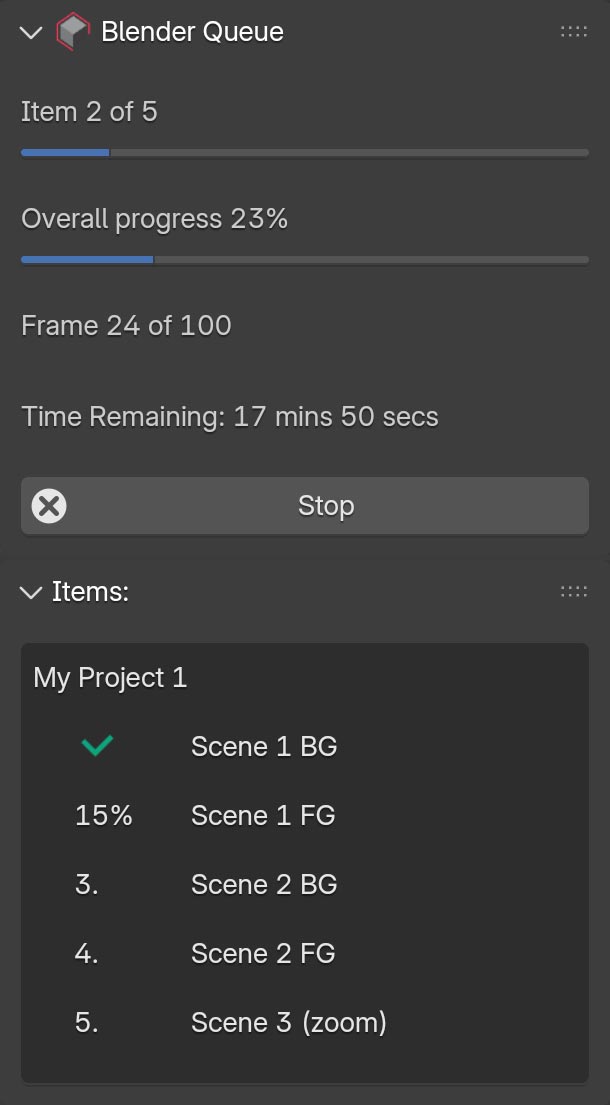Click the Overall progress bar
610x1105 pixels.
point(304,260)
